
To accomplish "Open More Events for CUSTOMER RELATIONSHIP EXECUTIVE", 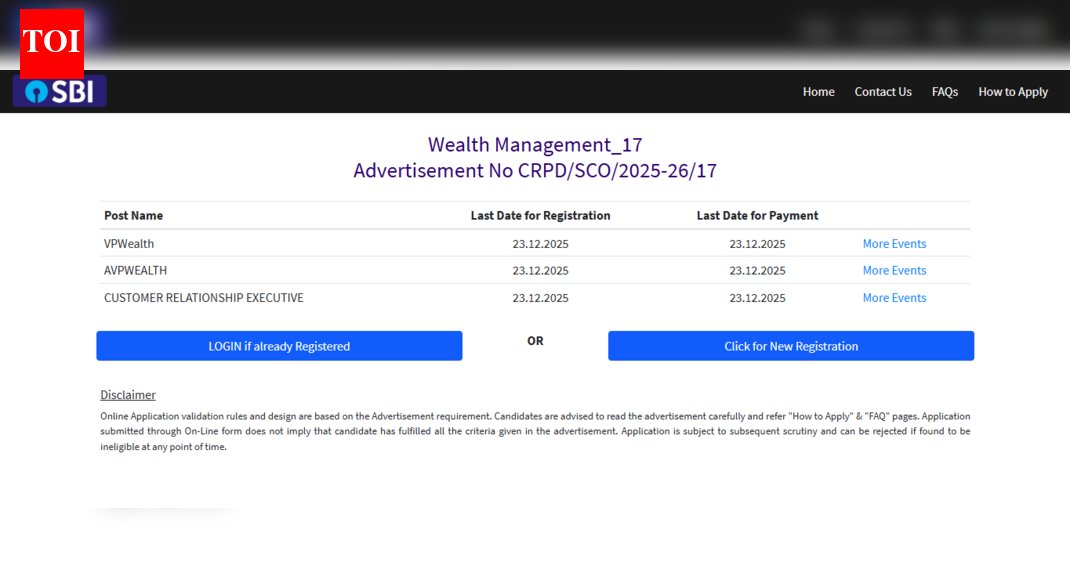I will pos(894,297).
